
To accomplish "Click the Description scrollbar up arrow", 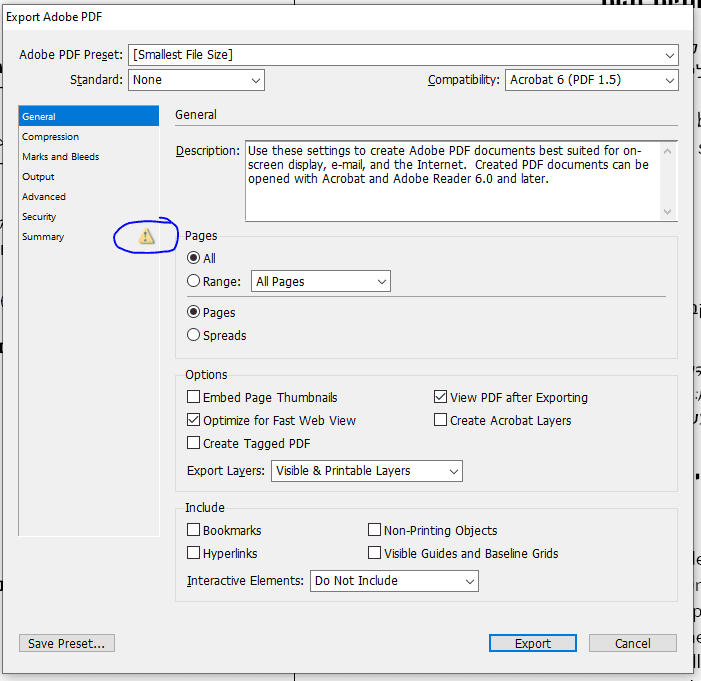I will [667, 151].
